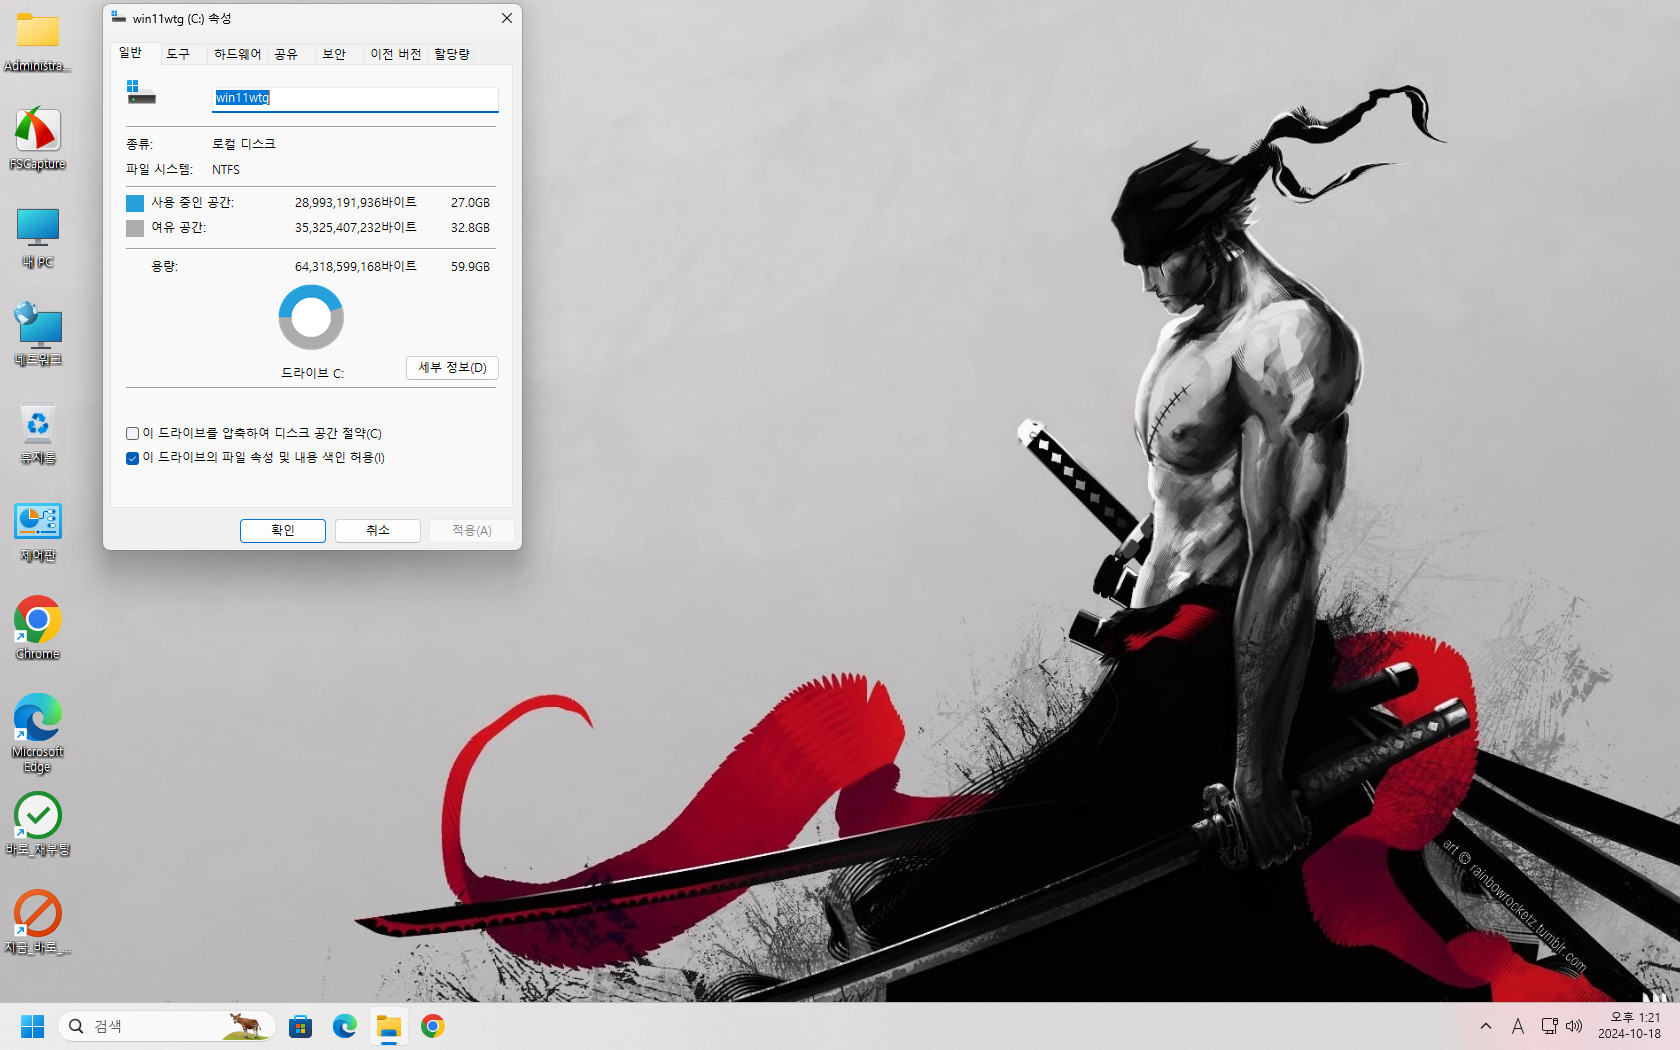Viewport: 1680px width, 1050px height.
Task: Open Edge from the taskbar
Action: pyautogui.click(x=345, y=1026)
